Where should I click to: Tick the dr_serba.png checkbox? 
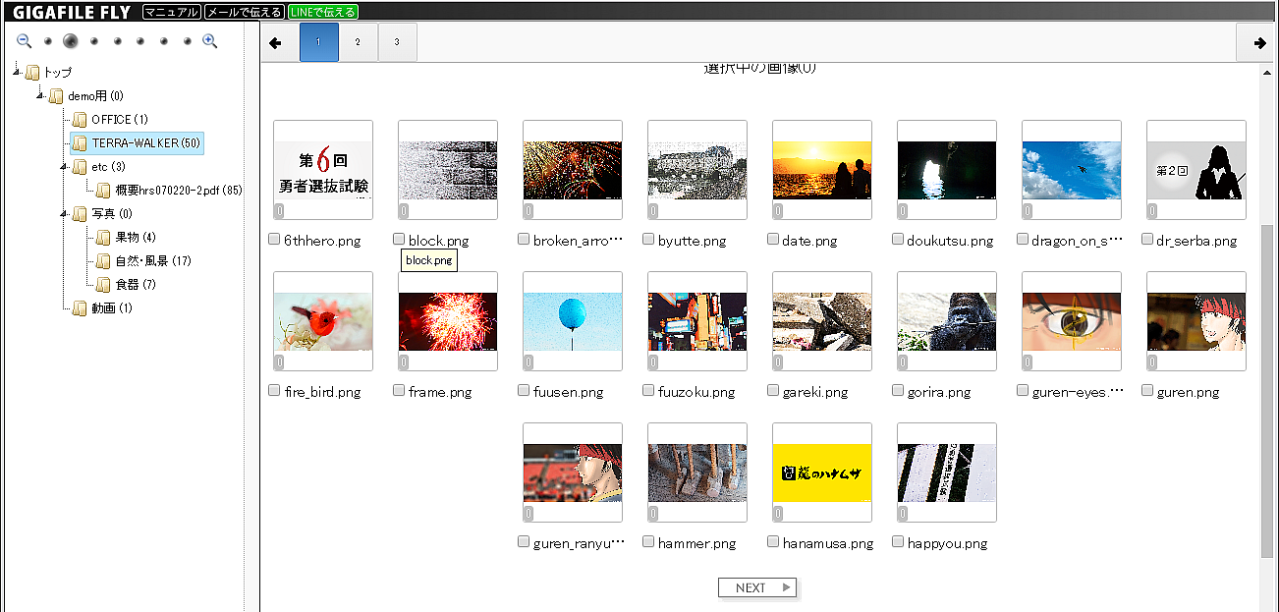(1147, 239)
